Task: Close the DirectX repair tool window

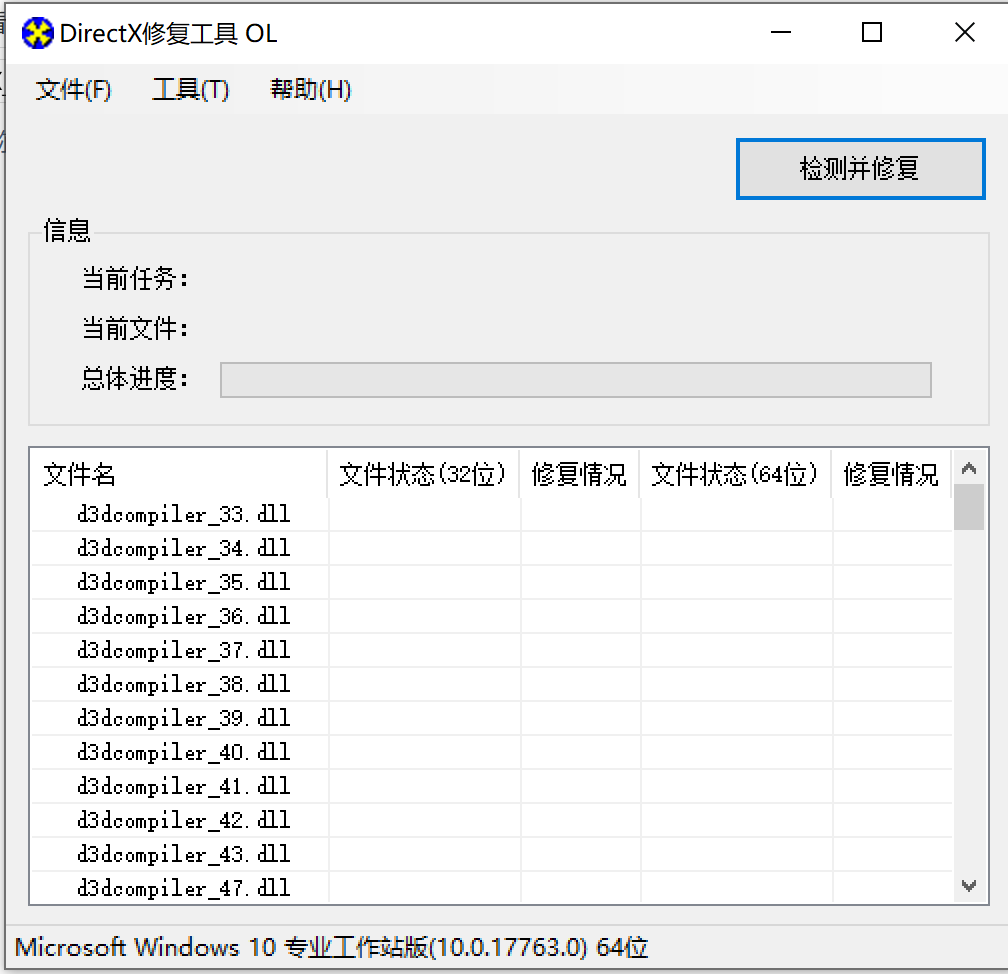Action: pos(964,33)
